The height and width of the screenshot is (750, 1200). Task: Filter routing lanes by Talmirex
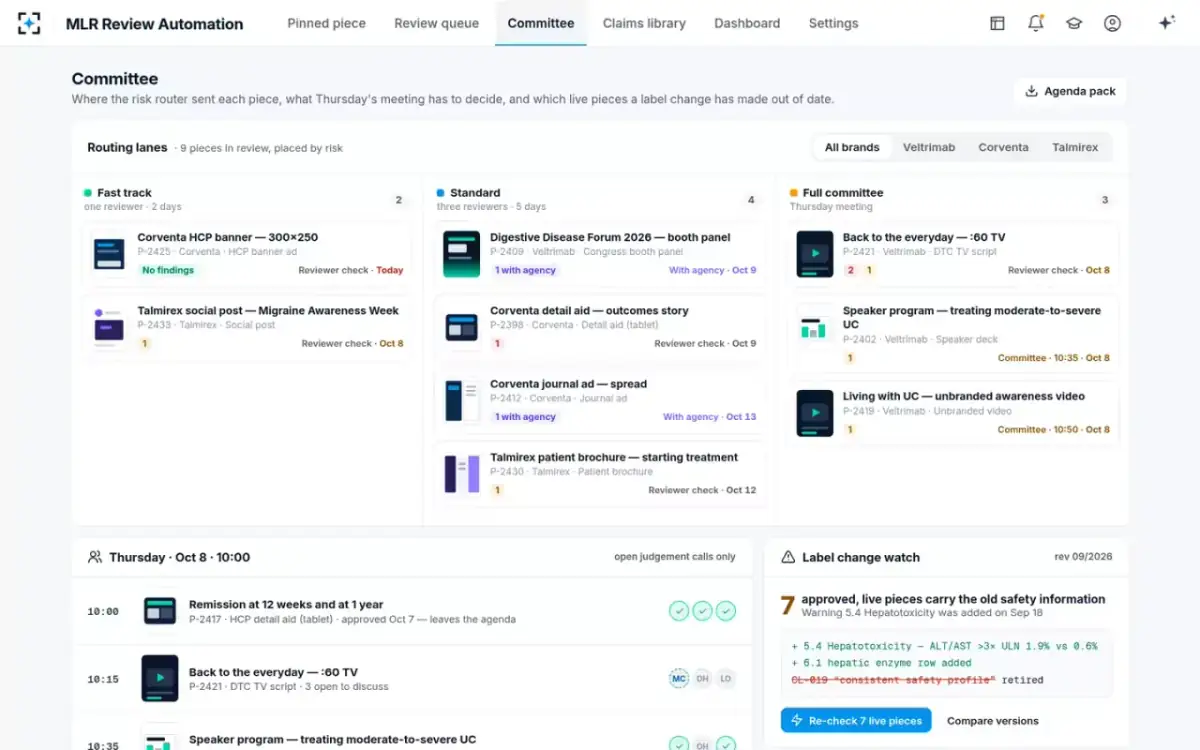pyautogui.click(x=1075, y=147)
